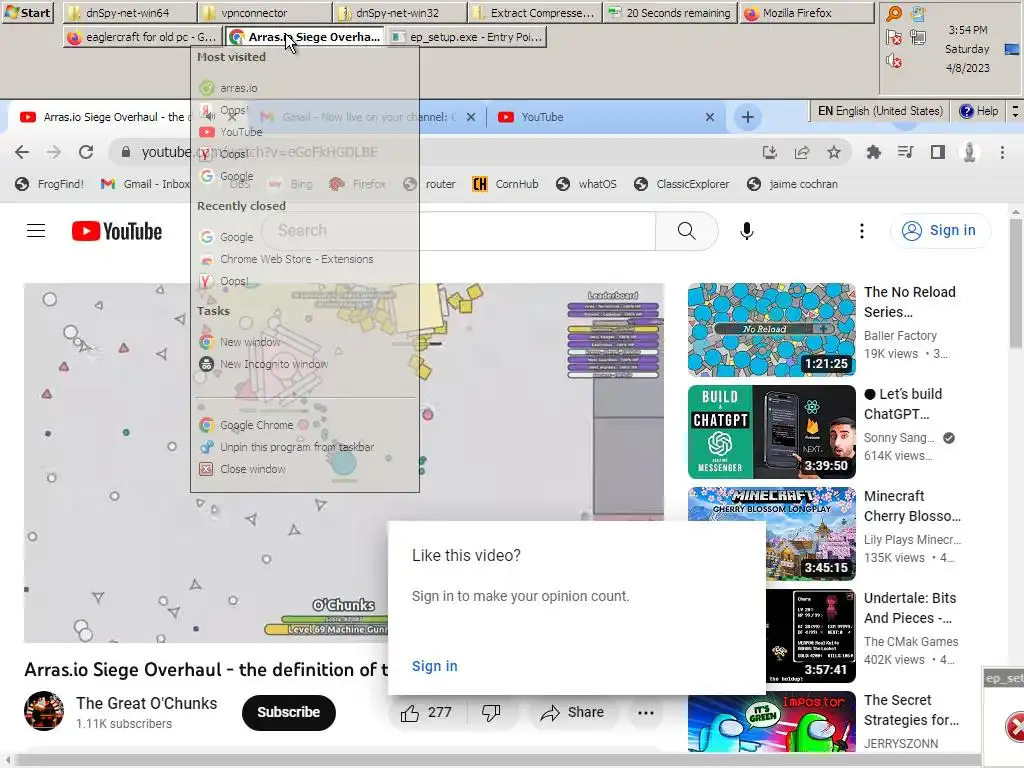Select arras.io in Most visited
1024x768 pixels.
[305, 88]
